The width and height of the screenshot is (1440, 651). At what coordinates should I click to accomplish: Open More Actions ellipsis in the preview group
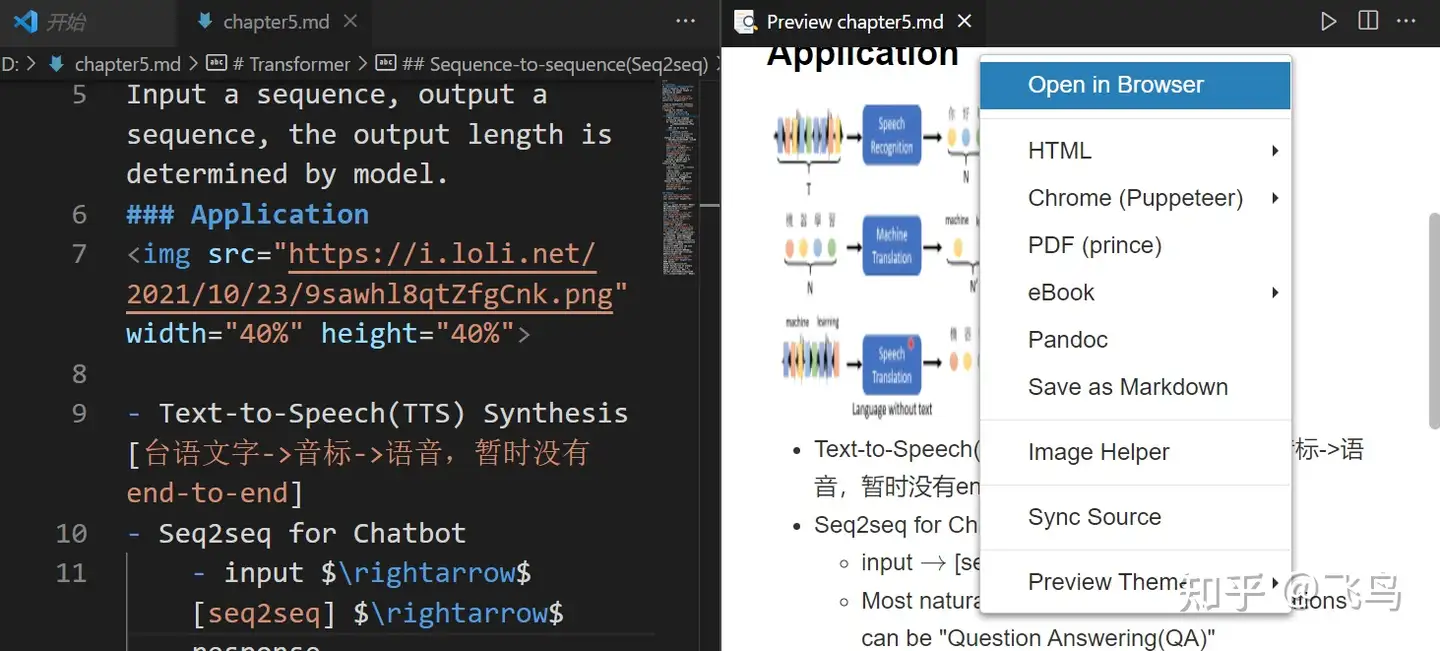(x=1406, y=21)
